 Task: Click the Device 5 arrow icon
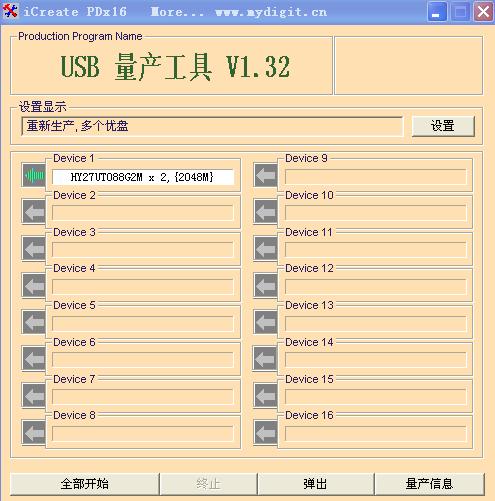click(x=34, y=322)
